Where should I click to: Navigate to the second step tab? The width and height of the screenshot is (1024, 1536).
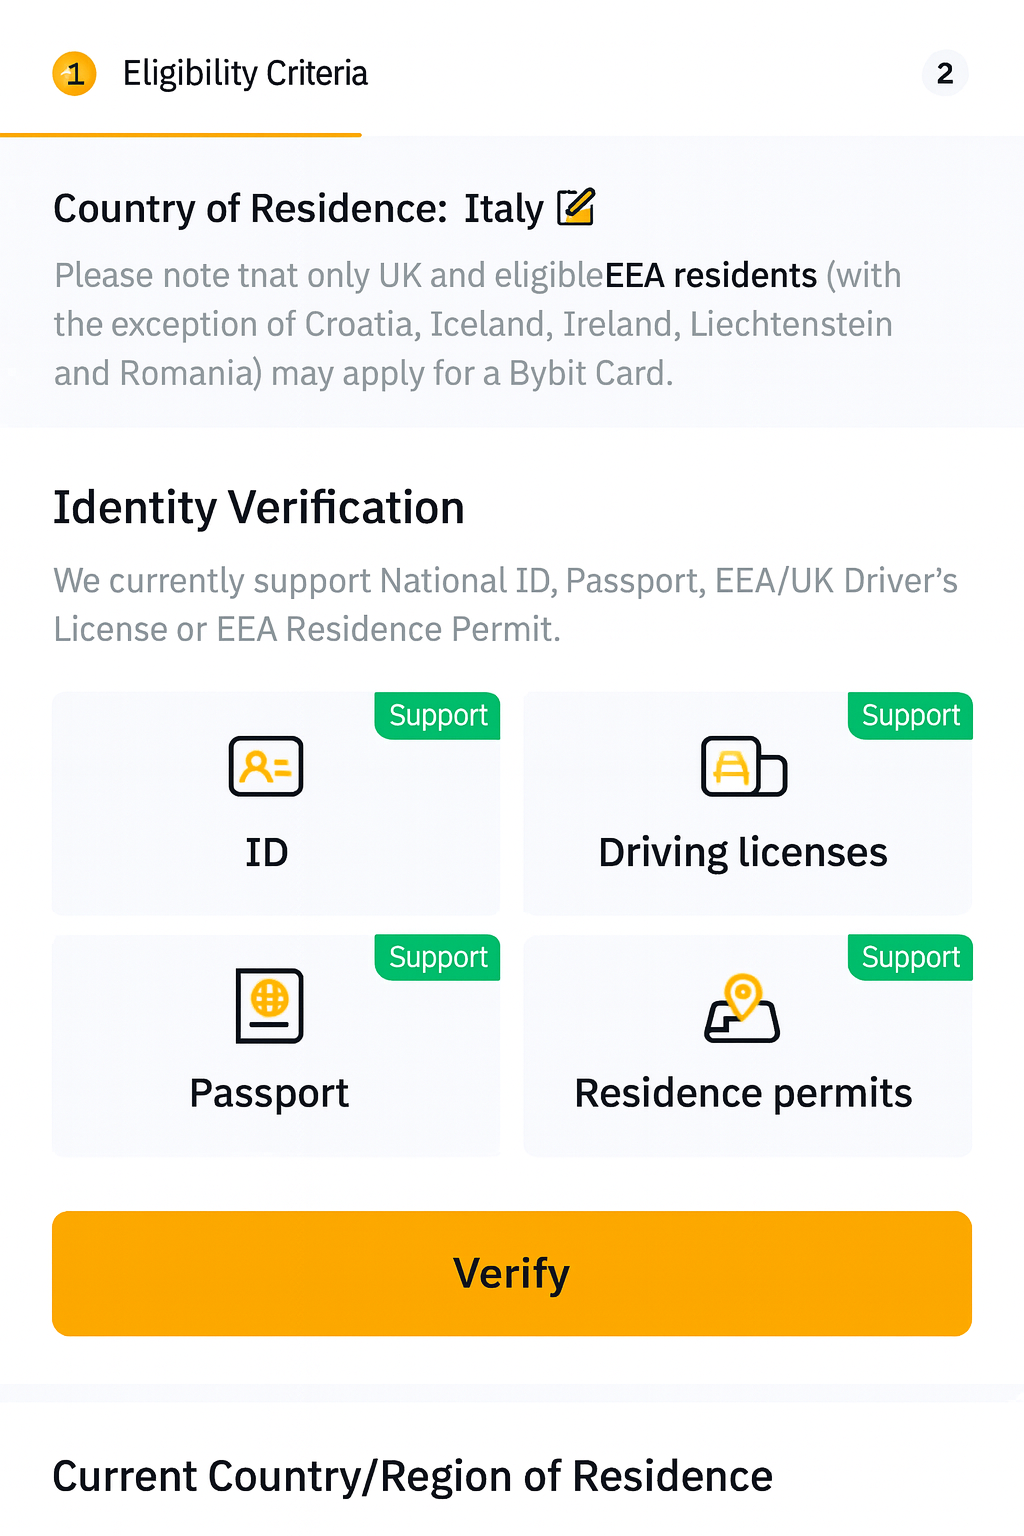coord(944,73)
